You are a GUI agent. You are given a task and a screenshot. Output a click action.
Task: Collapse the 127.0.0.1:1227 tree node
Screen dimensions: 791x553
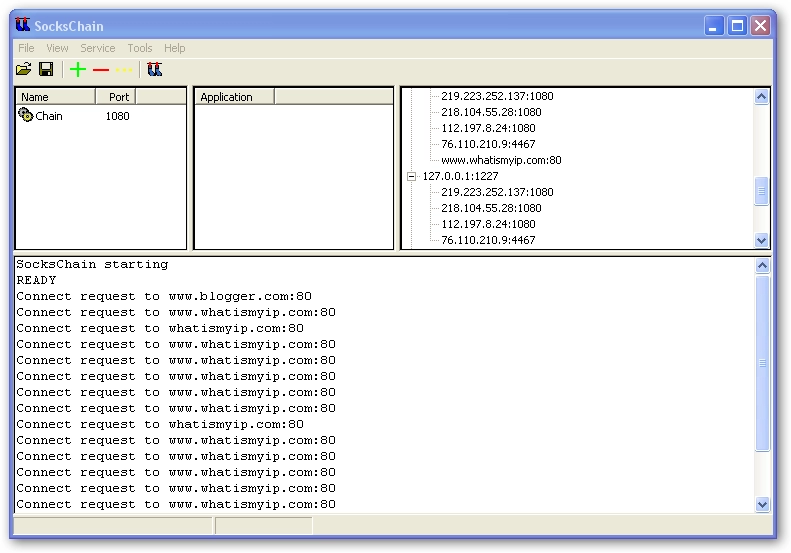click(411, 176)
